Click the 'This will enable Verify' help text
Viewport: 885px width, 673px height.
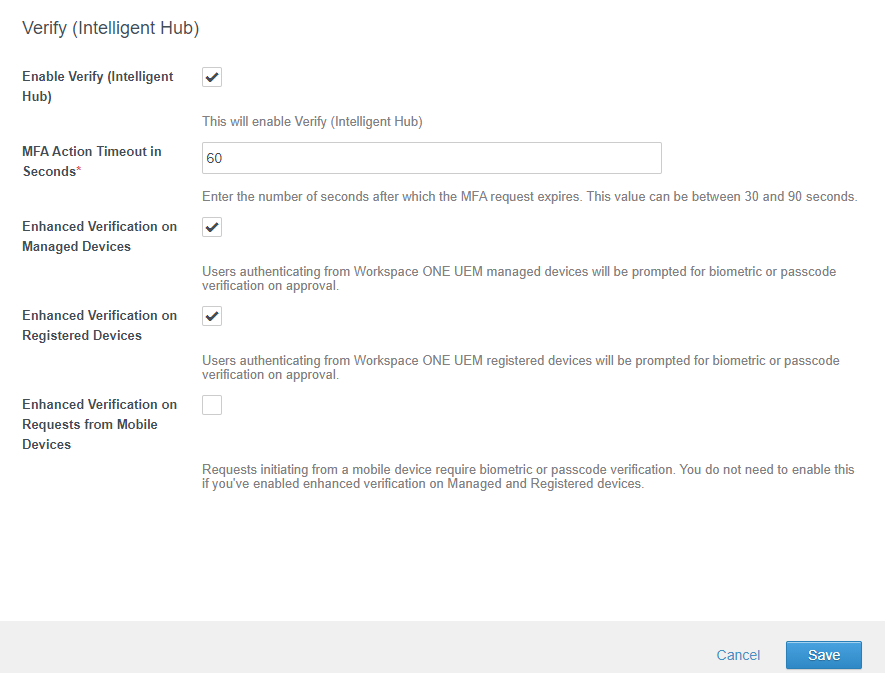(x=312, y=122)
